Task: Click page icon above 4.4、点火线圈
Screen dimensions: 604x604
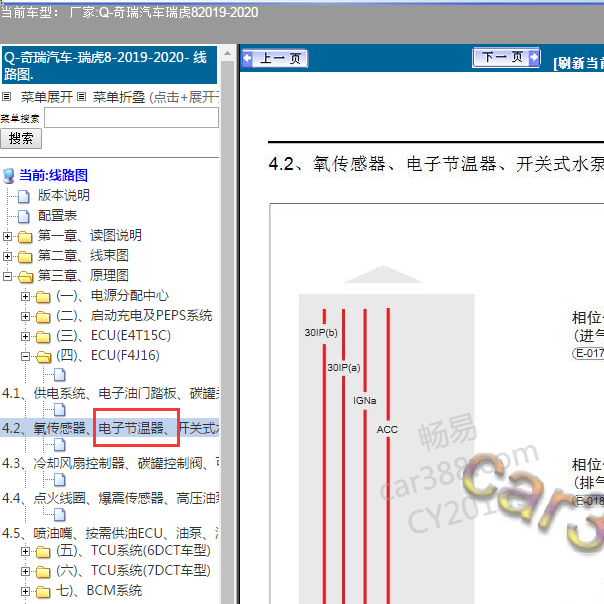Action: point(60,480)
